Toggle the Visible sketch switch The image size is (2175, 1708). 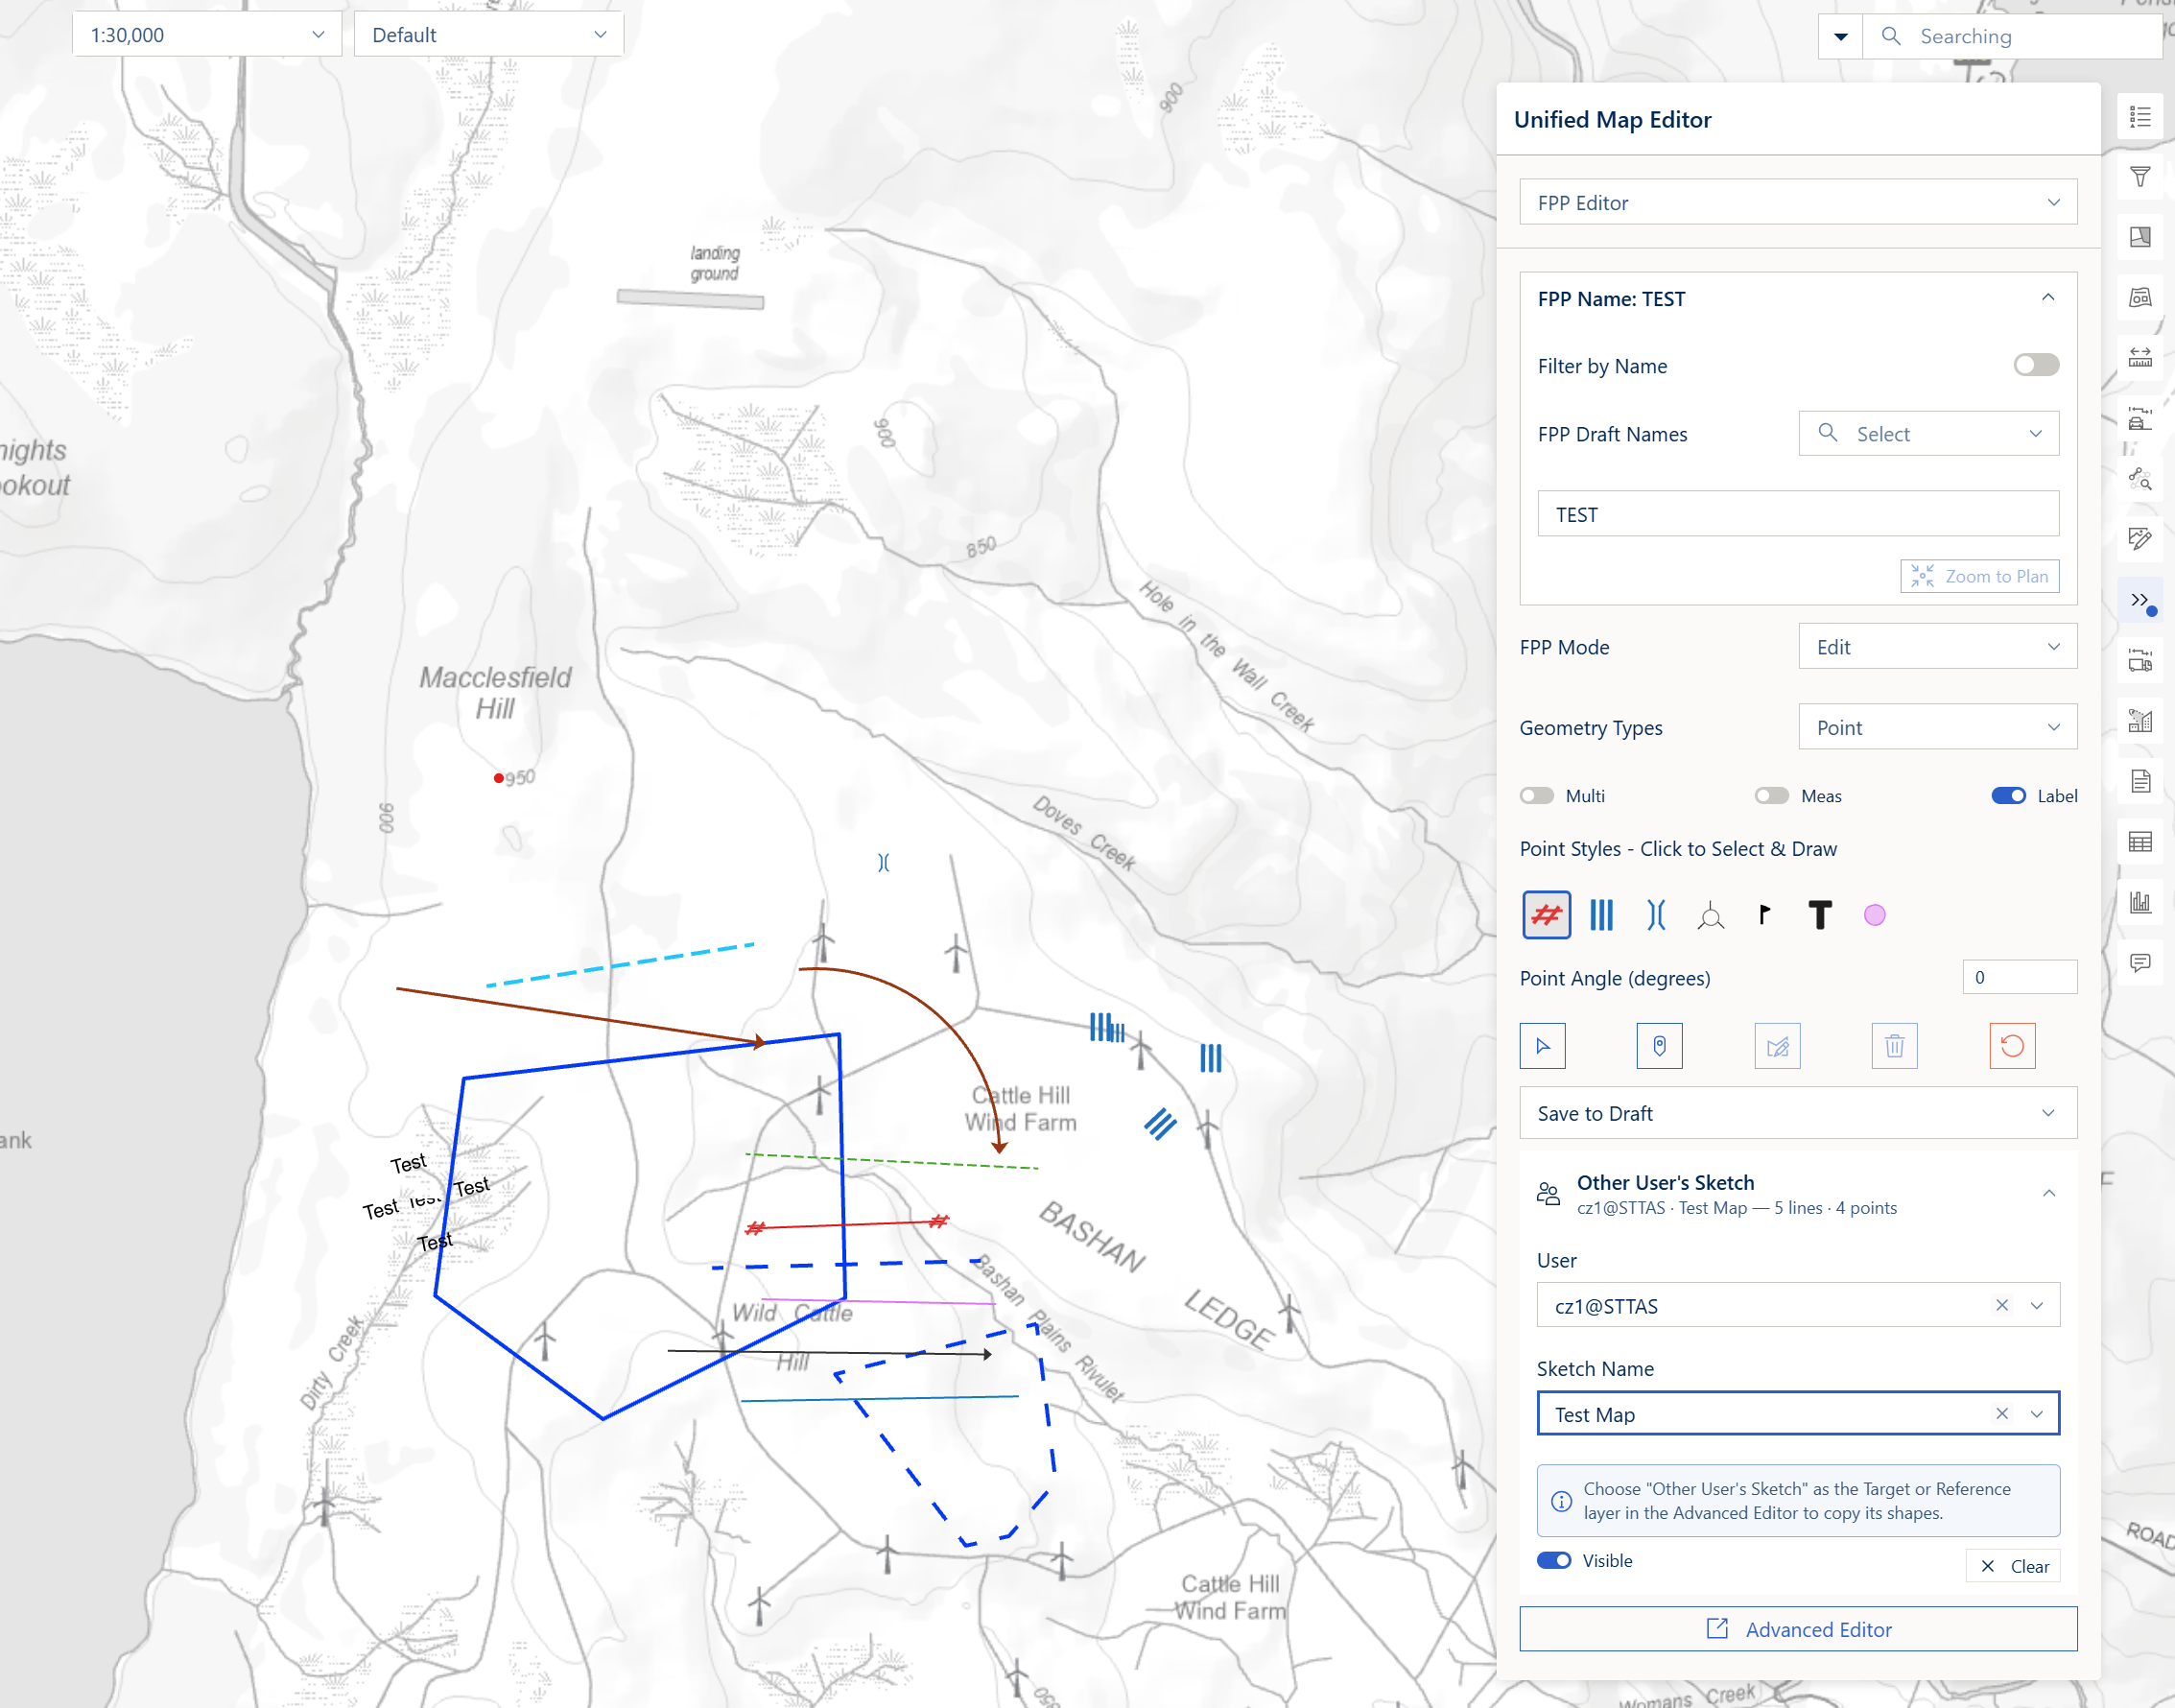pyautogui.click(x=1554, y=1561)
